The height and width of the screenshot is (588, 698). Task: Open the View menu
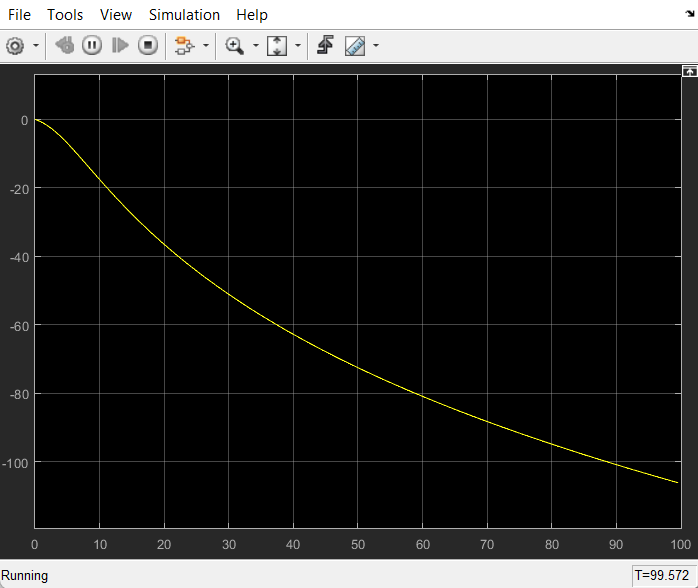[116, 15]
